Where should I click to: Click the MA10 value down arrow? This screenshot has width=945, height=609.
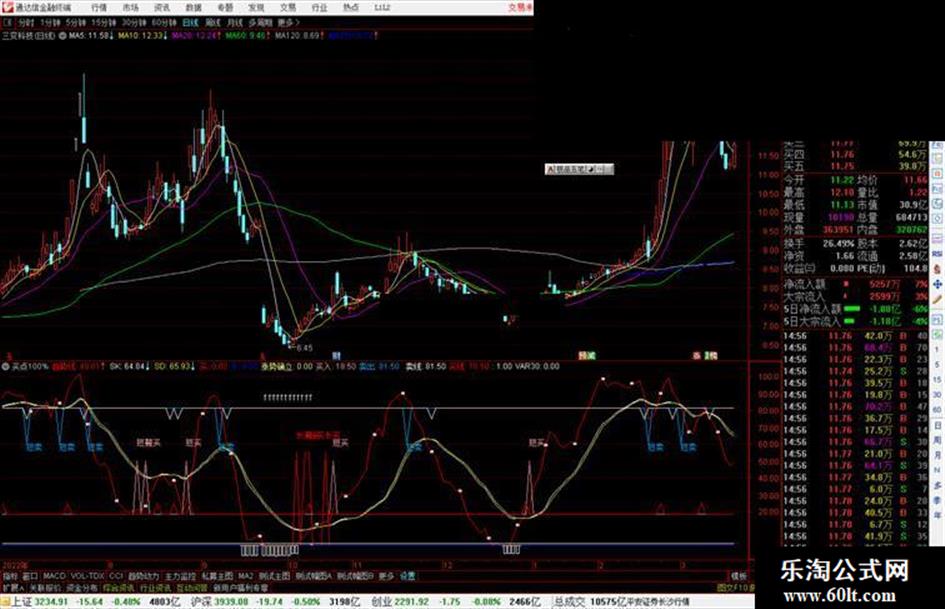coord(165,36)
